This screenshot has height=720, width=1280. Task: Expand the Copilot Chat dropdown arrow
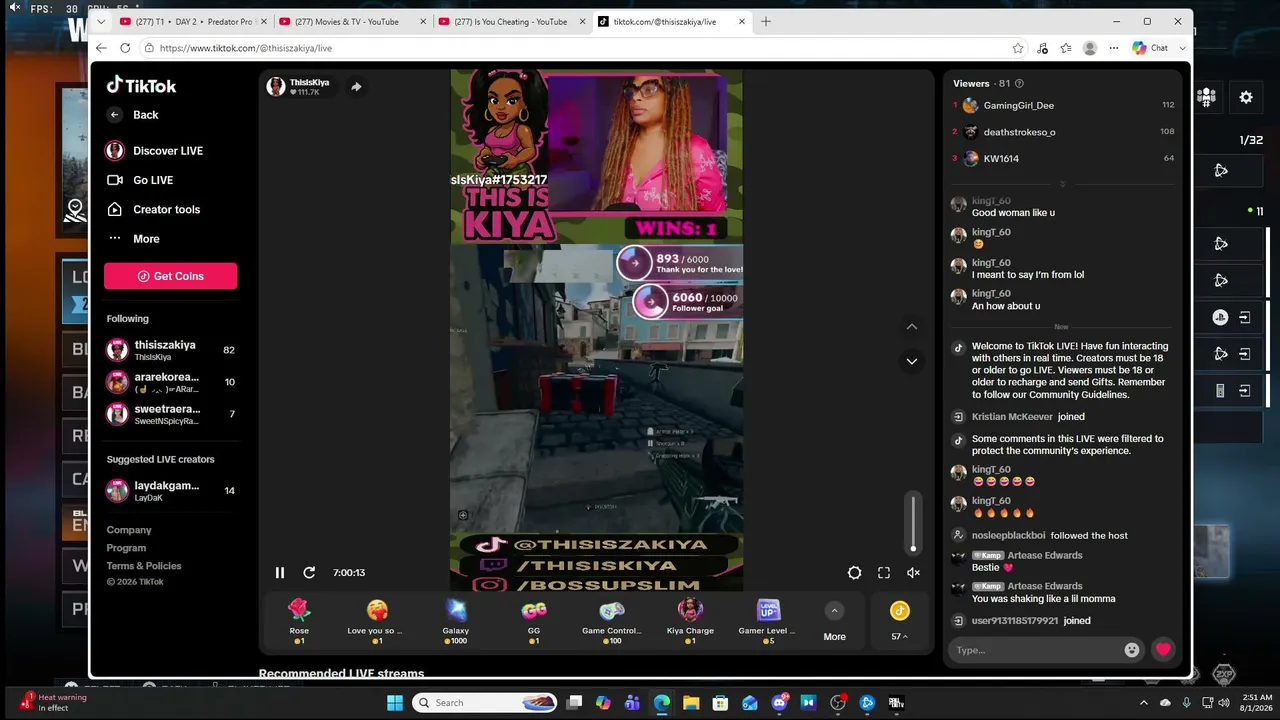1183,48
